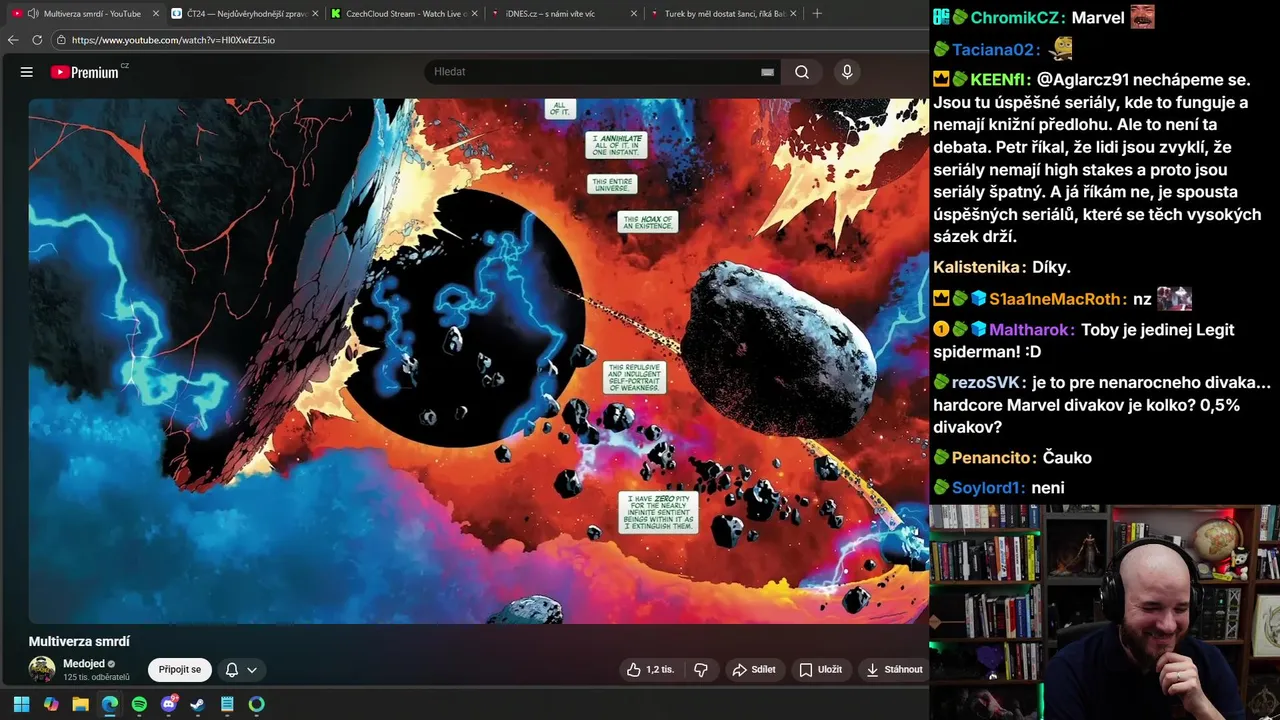Image resolution: width=1280 pixels, height=720 pixels.
Task: Open a new browser tab with plus
Action: click(x=817, y=14)
